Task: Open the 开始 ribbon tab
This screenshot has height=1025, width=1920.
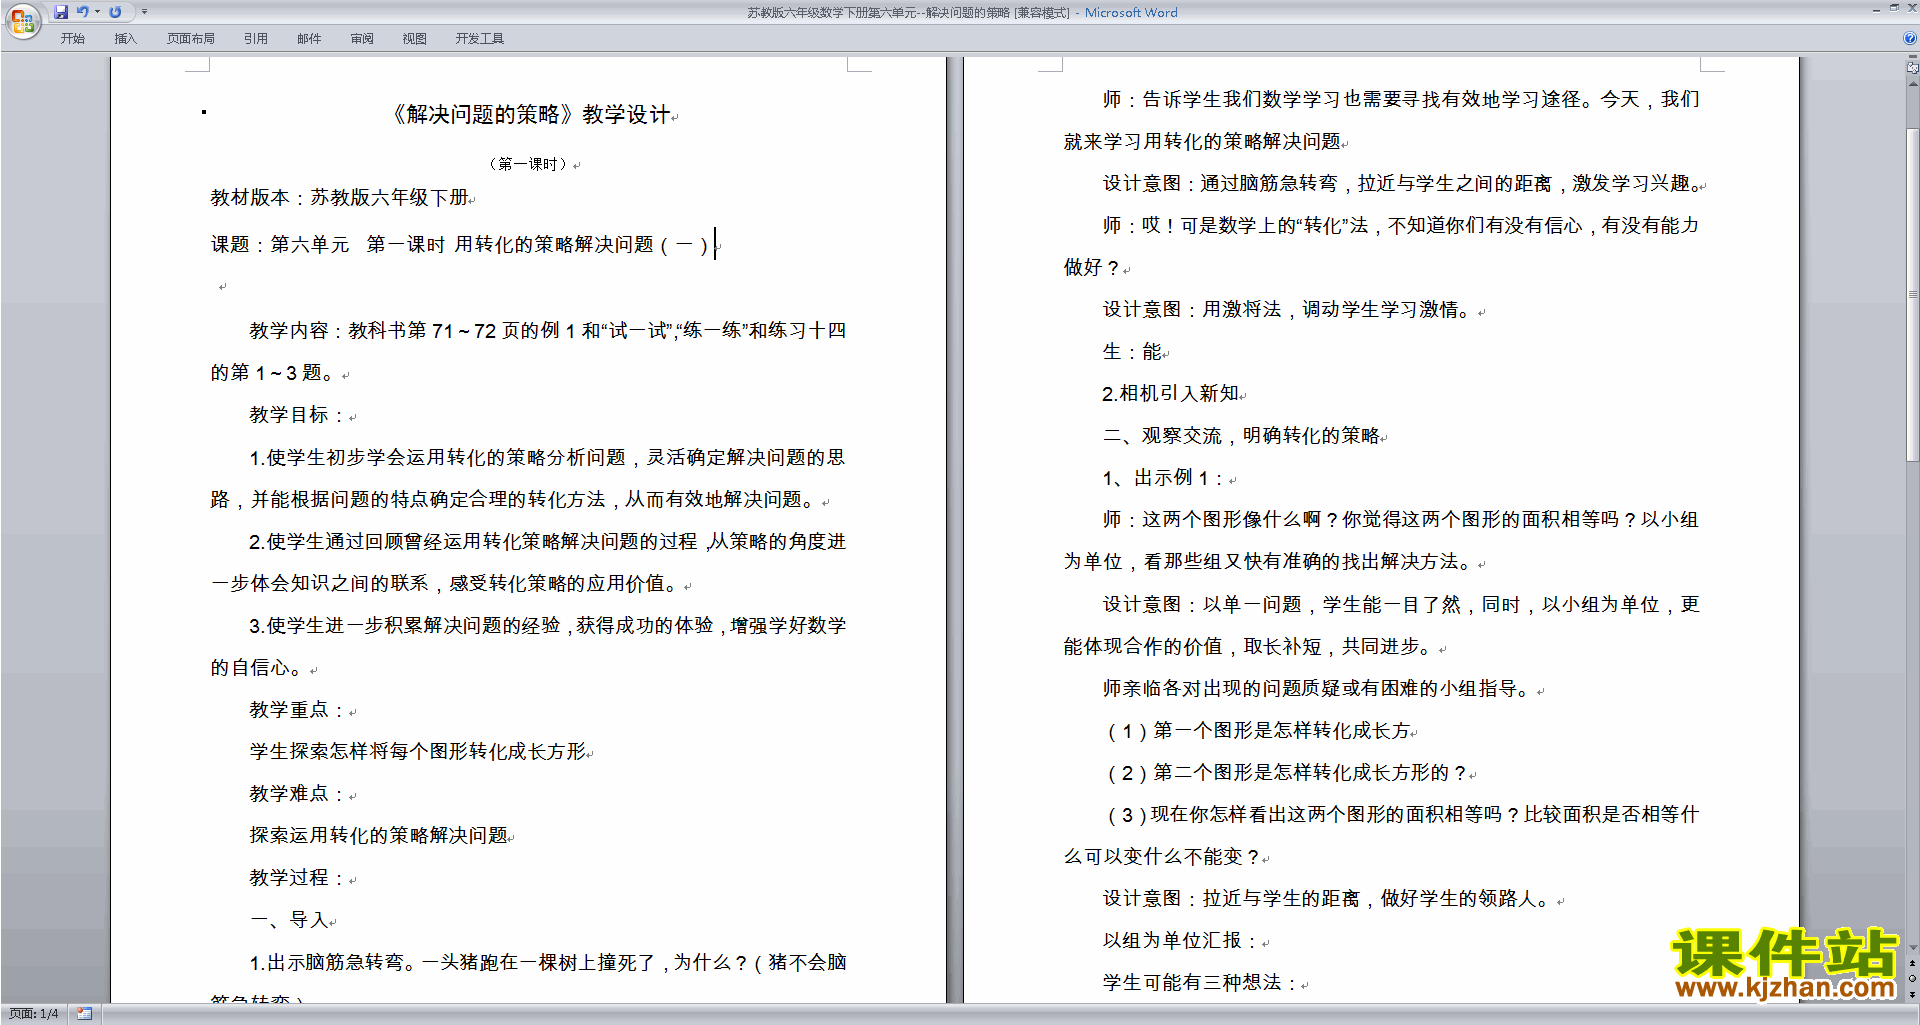Action: 72,39
